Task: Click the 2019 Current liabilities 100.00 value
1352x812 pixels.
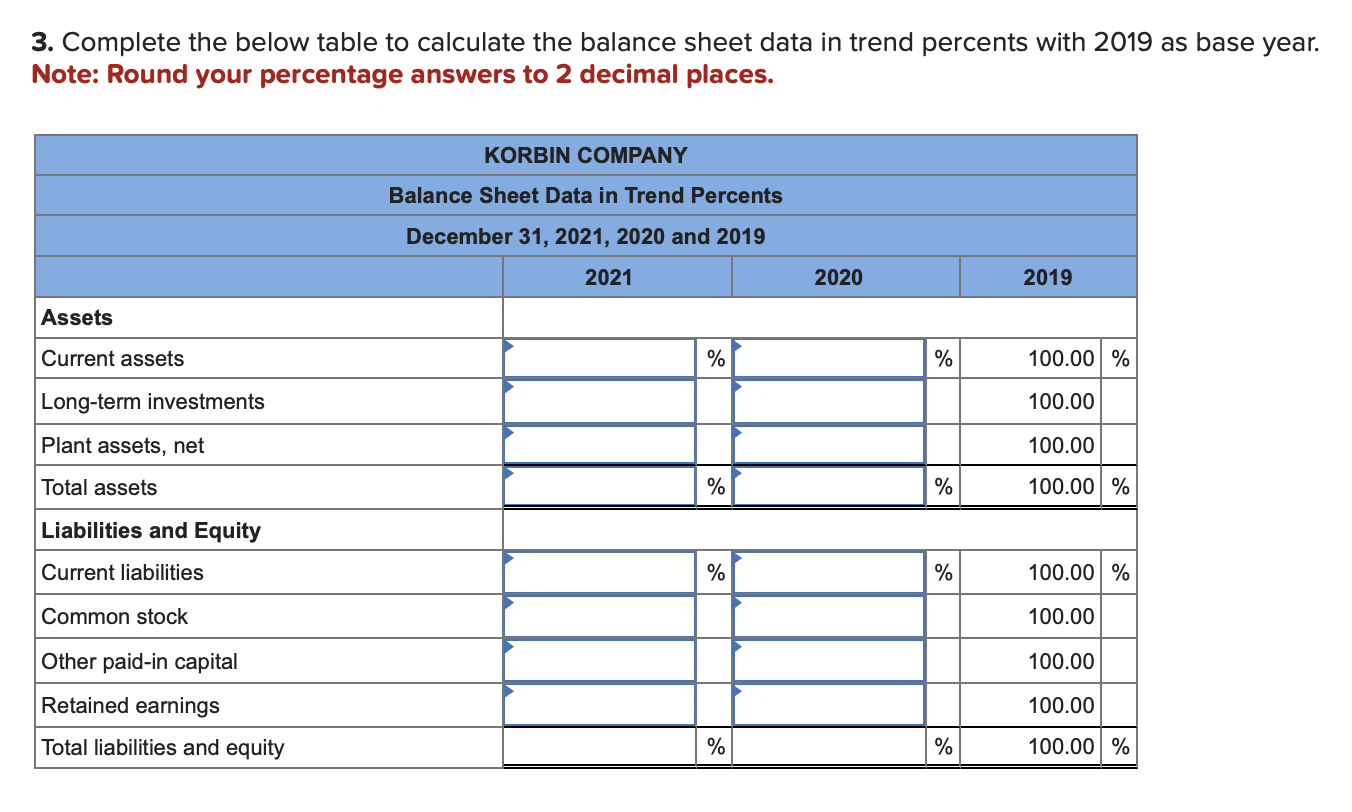Action: [x=1062, y=573]
